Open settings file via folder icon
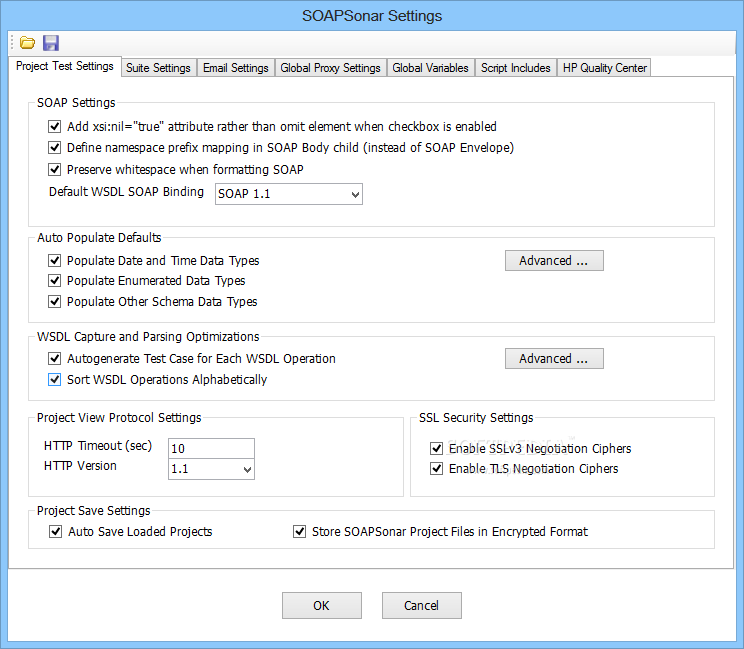 [27, 43]
